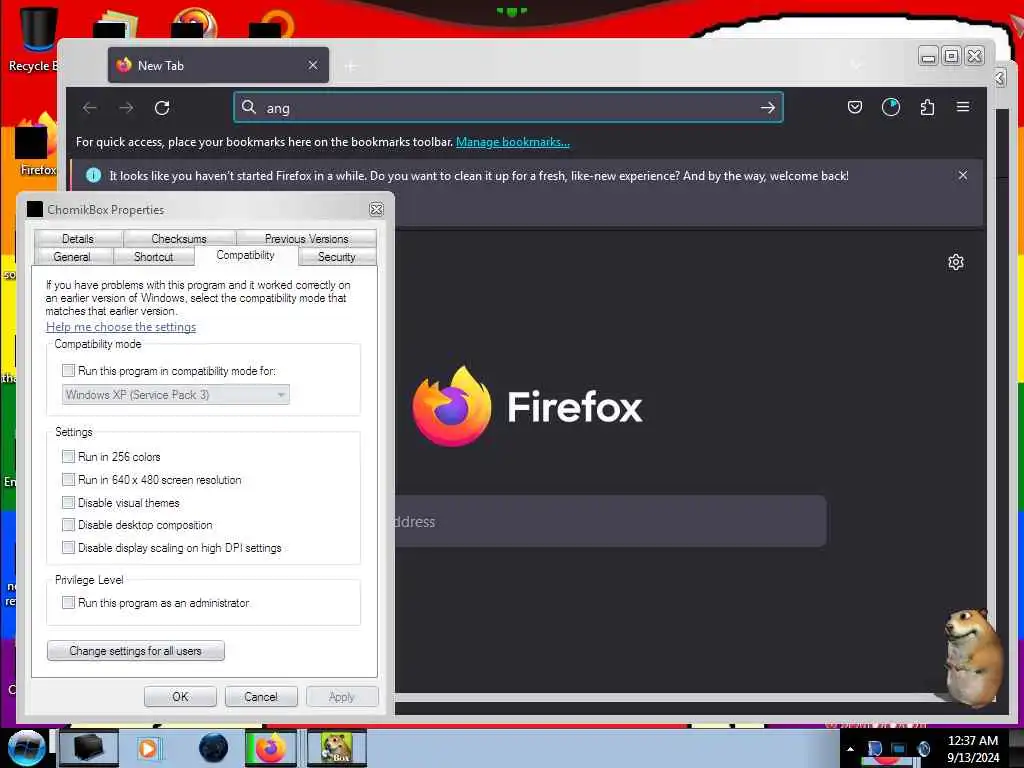This screenshot has height=768, width=1024.
Task: Open New Tab personalize gear icon
Action: tap(955, 262)
